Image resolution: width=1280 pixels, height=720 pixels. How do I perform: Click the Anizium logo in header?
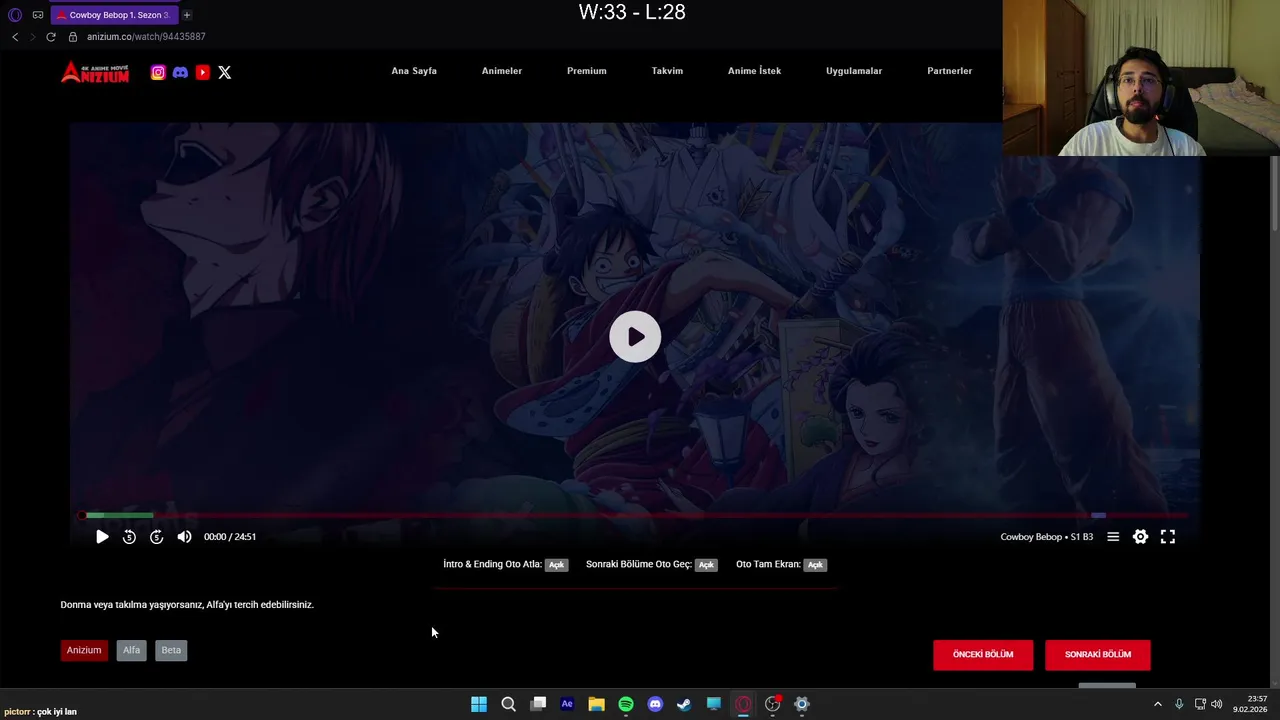pos(95,72)
